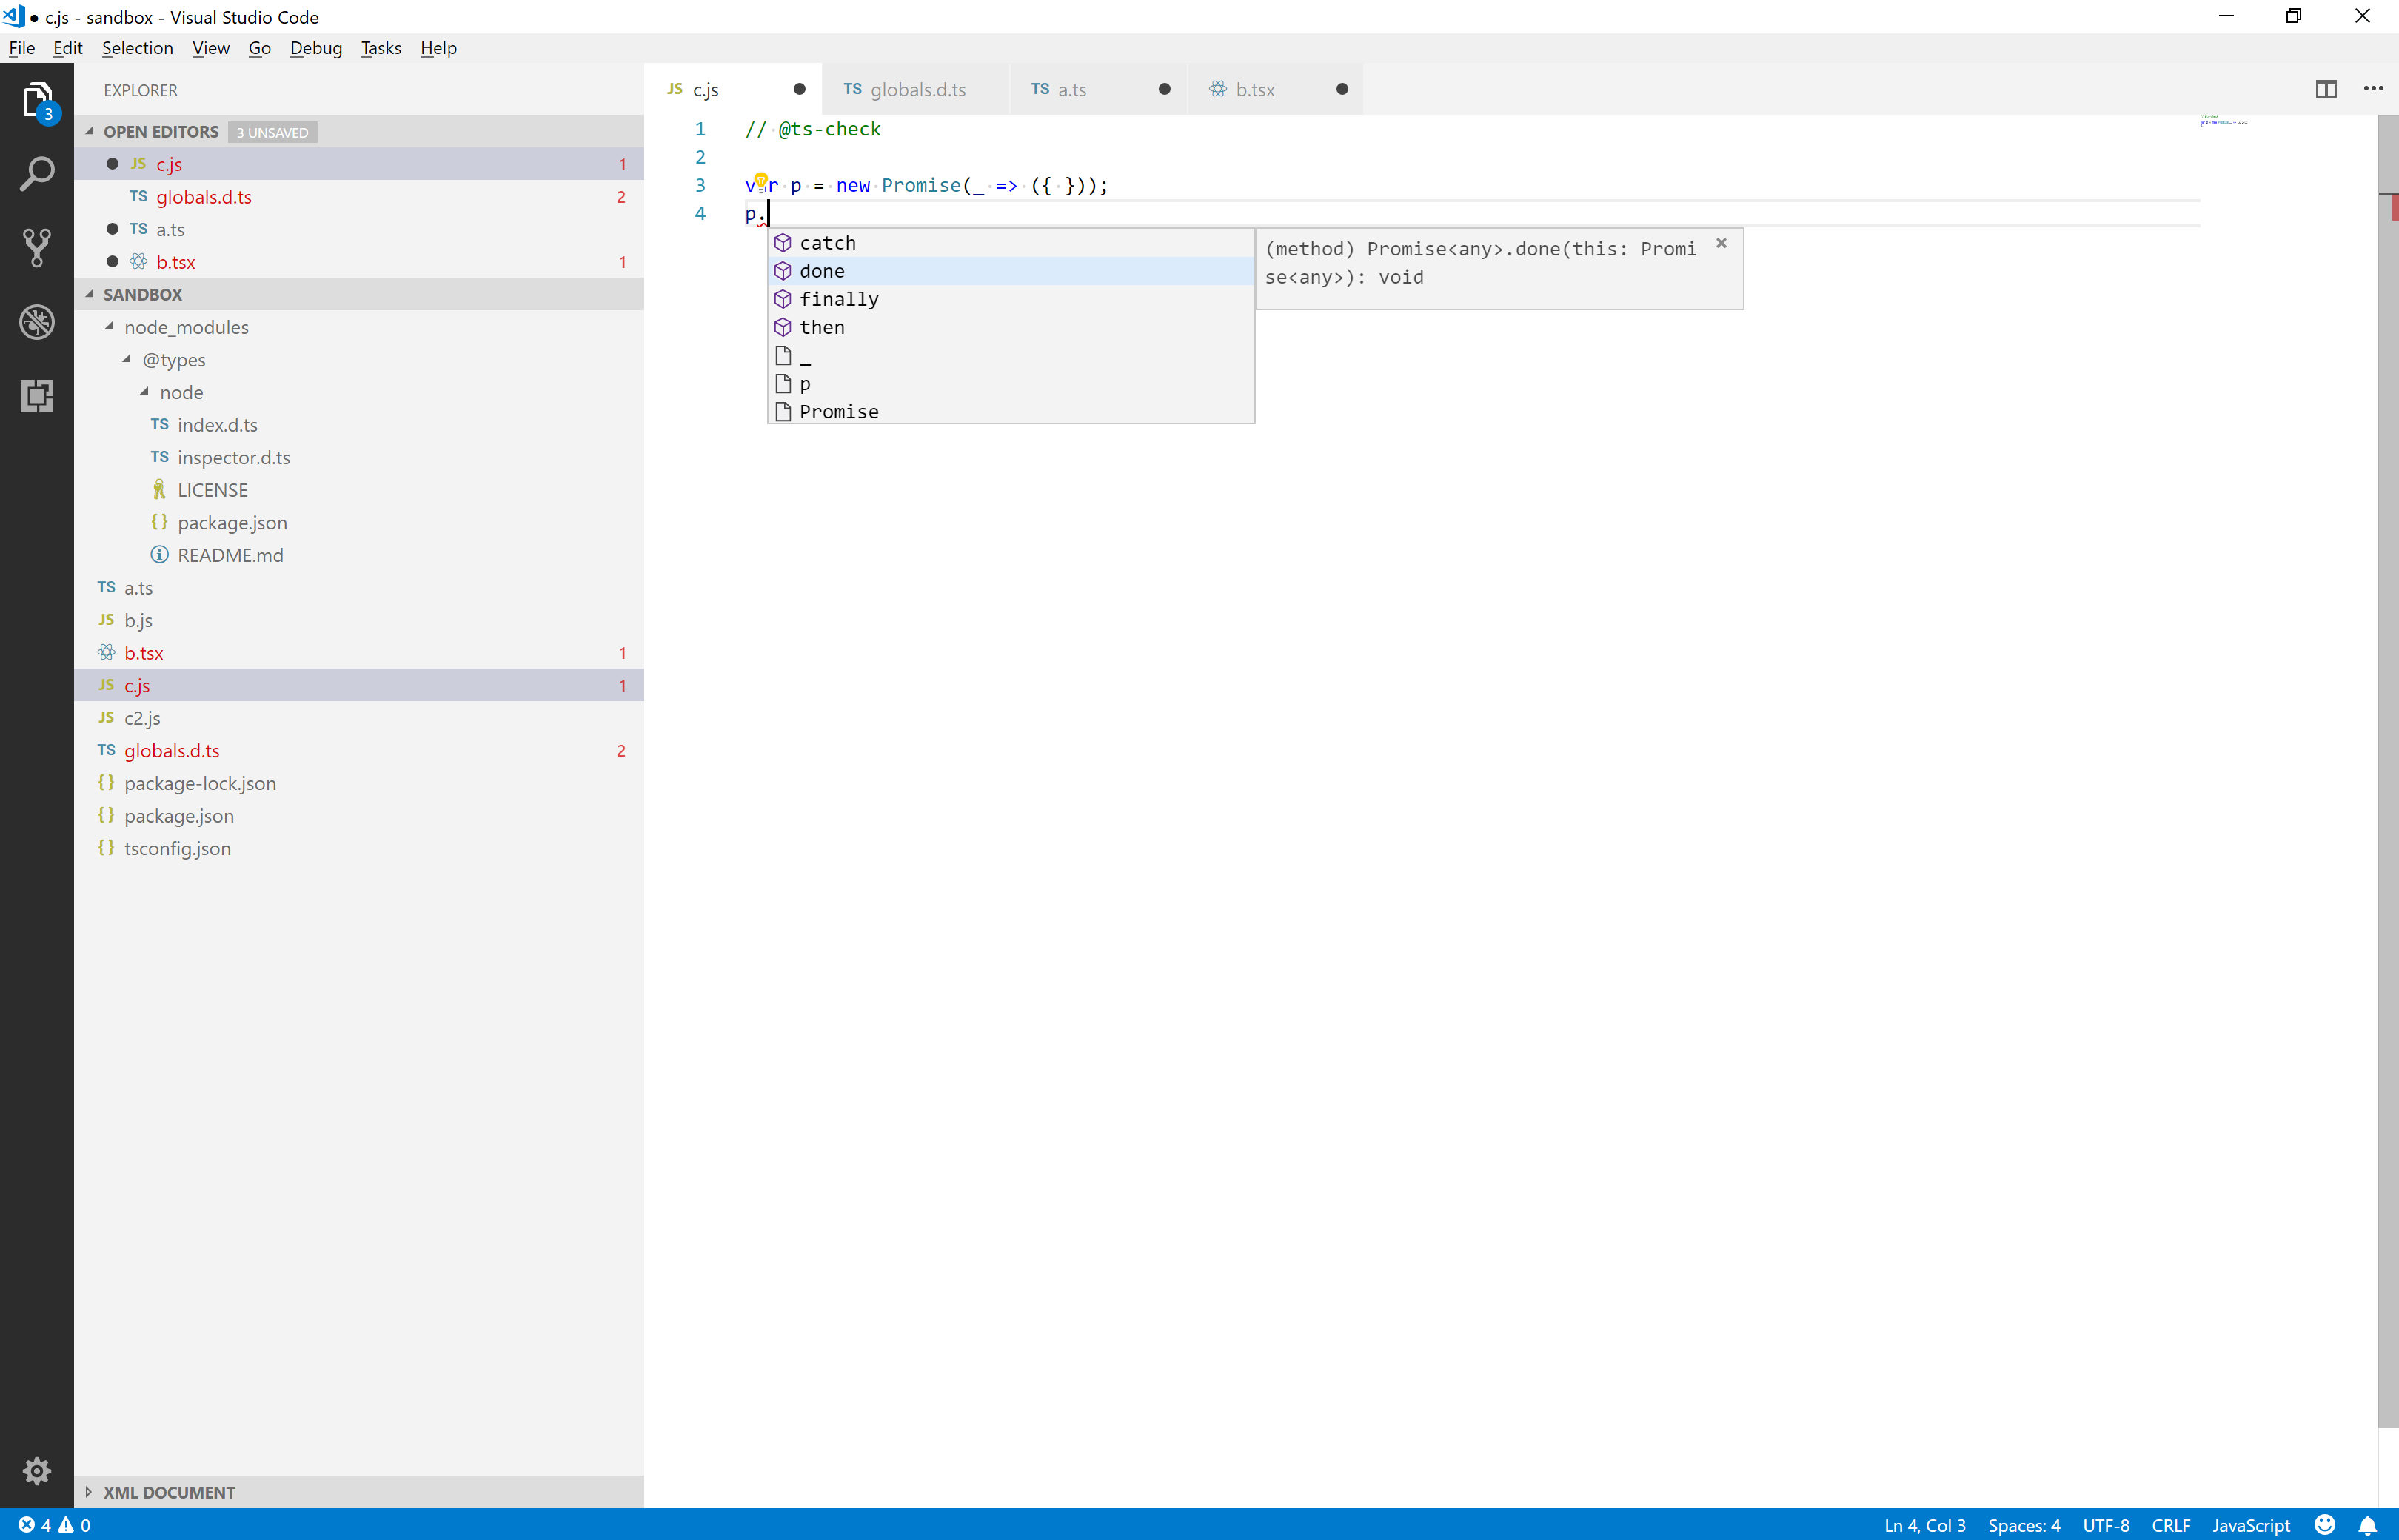Viewport: 2399px width, 1540px height.
Task: Open the Settings gear at bottom left
Action: click(37, 1470)
